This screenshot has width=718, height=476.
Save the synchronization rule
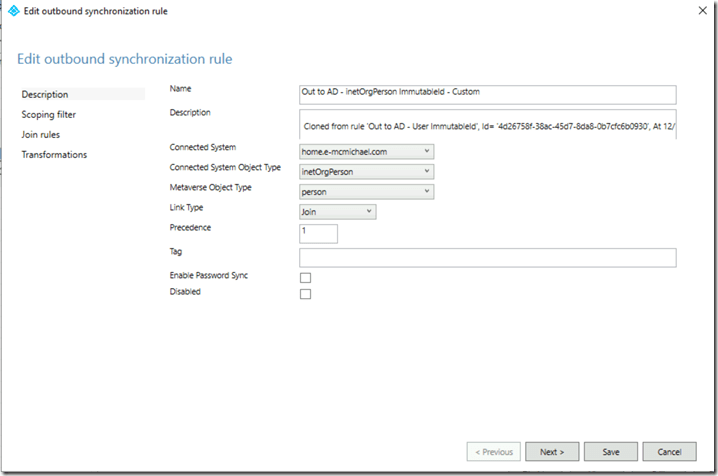pyautogui.click(x=610, y=452)
